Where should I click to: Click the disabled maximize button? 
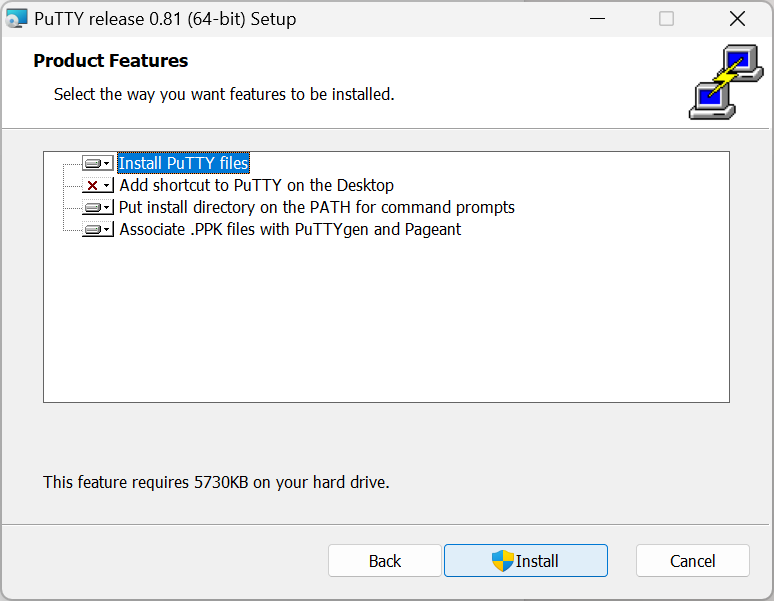click(x=667, y=18)
